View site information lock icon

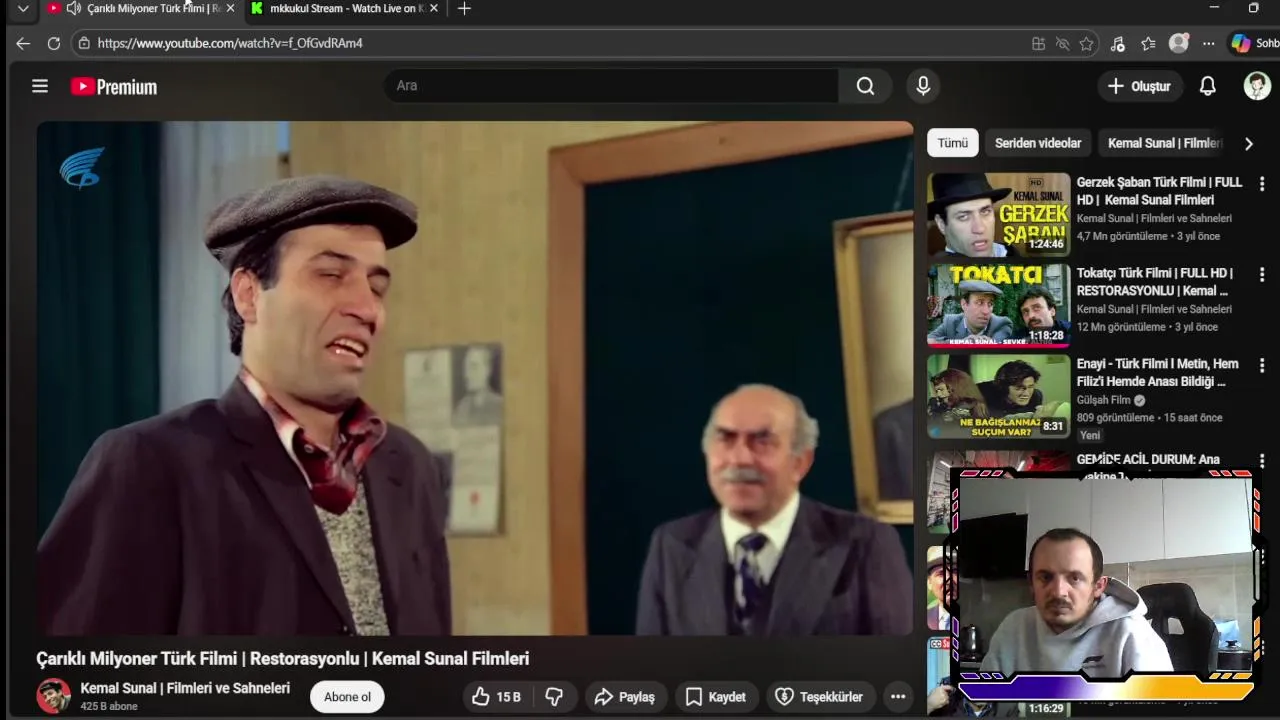coord(84,43)
